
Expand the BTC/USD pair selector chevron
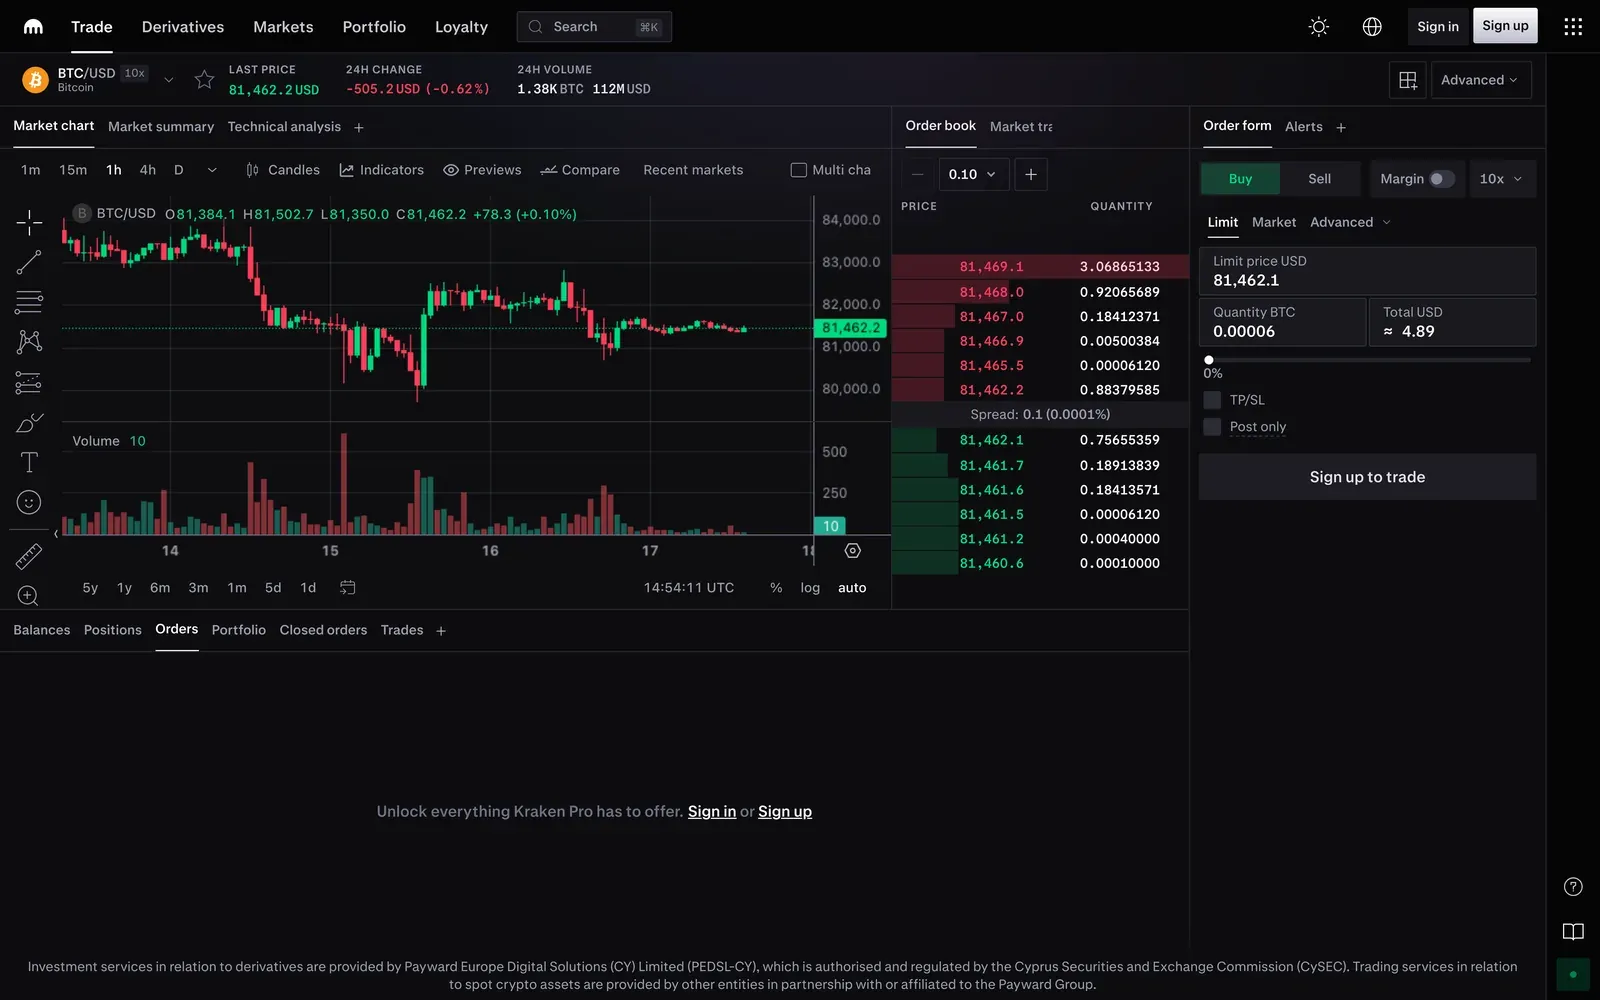169,80
